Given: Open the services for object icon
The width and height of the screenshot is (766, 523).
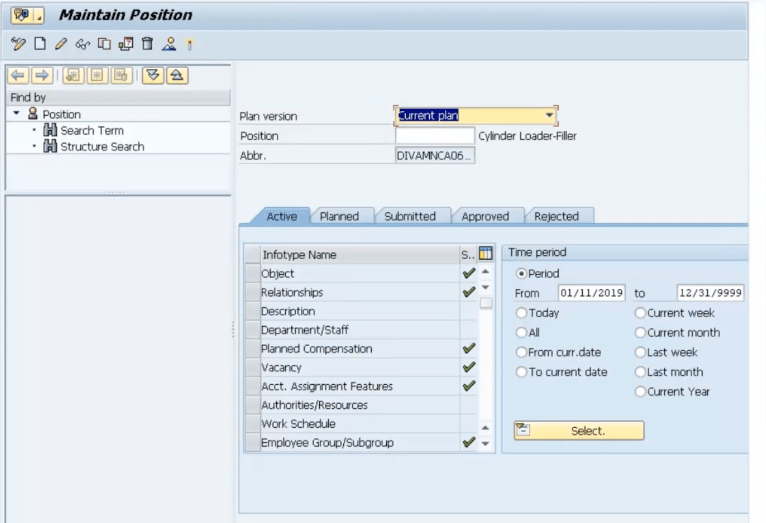Looking at the screenshot, I should [21, 16].
